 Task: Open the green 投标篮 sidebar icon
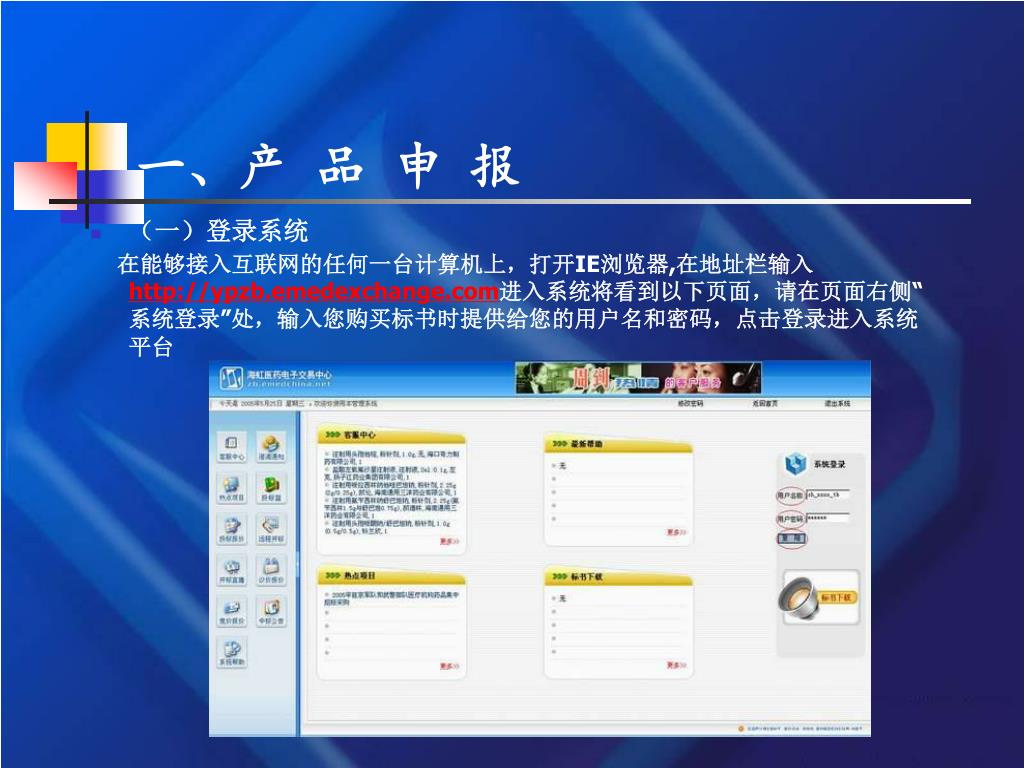[x=271, y=488]
